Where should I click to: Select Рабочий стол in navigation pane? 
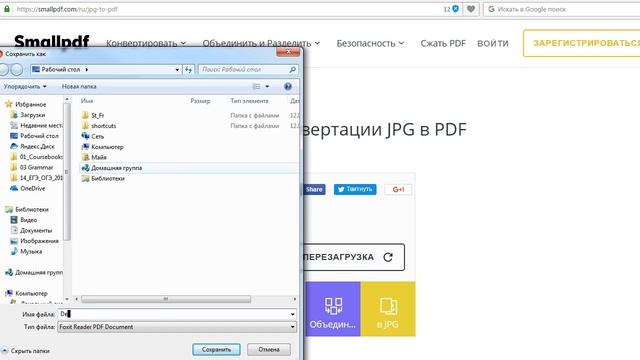pyautogui.click(x=39, y=136)
